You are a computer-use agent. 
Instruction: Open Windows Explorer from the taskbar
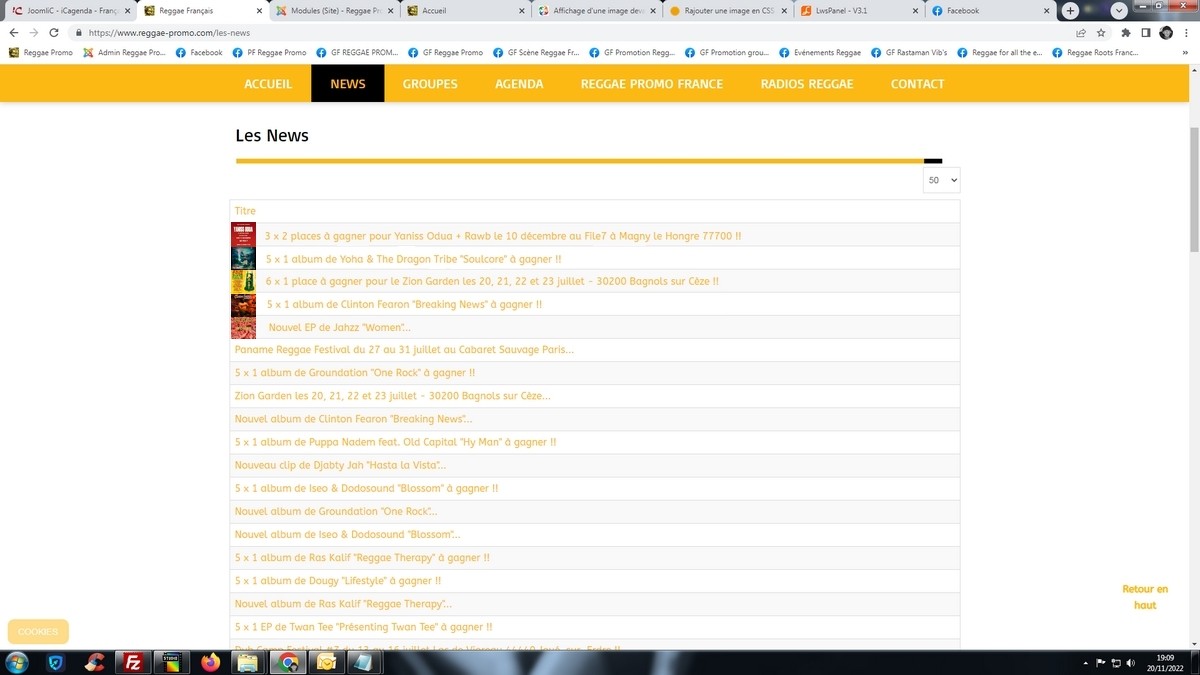[x=249, y=662]
